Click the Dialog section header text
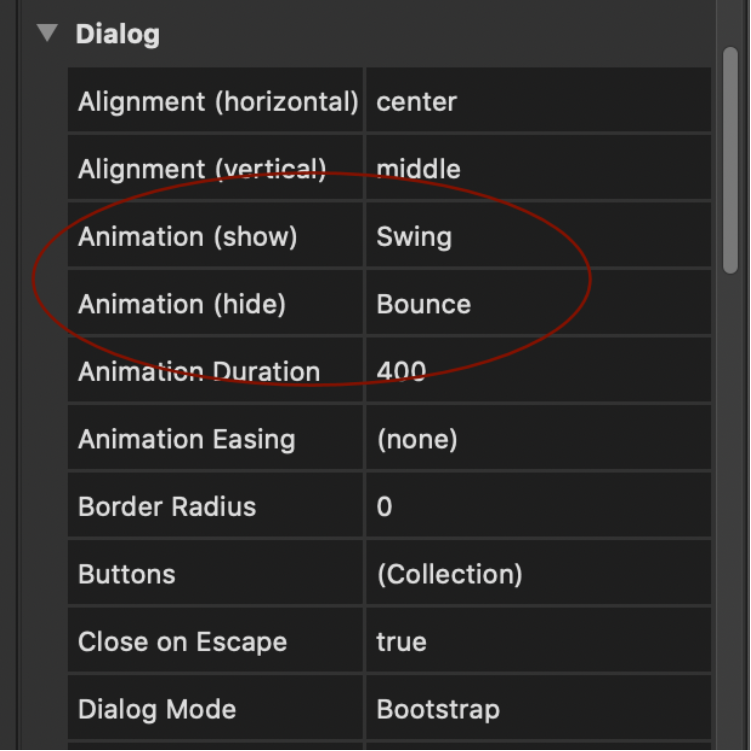751x751 pixels. coord(118,34)
